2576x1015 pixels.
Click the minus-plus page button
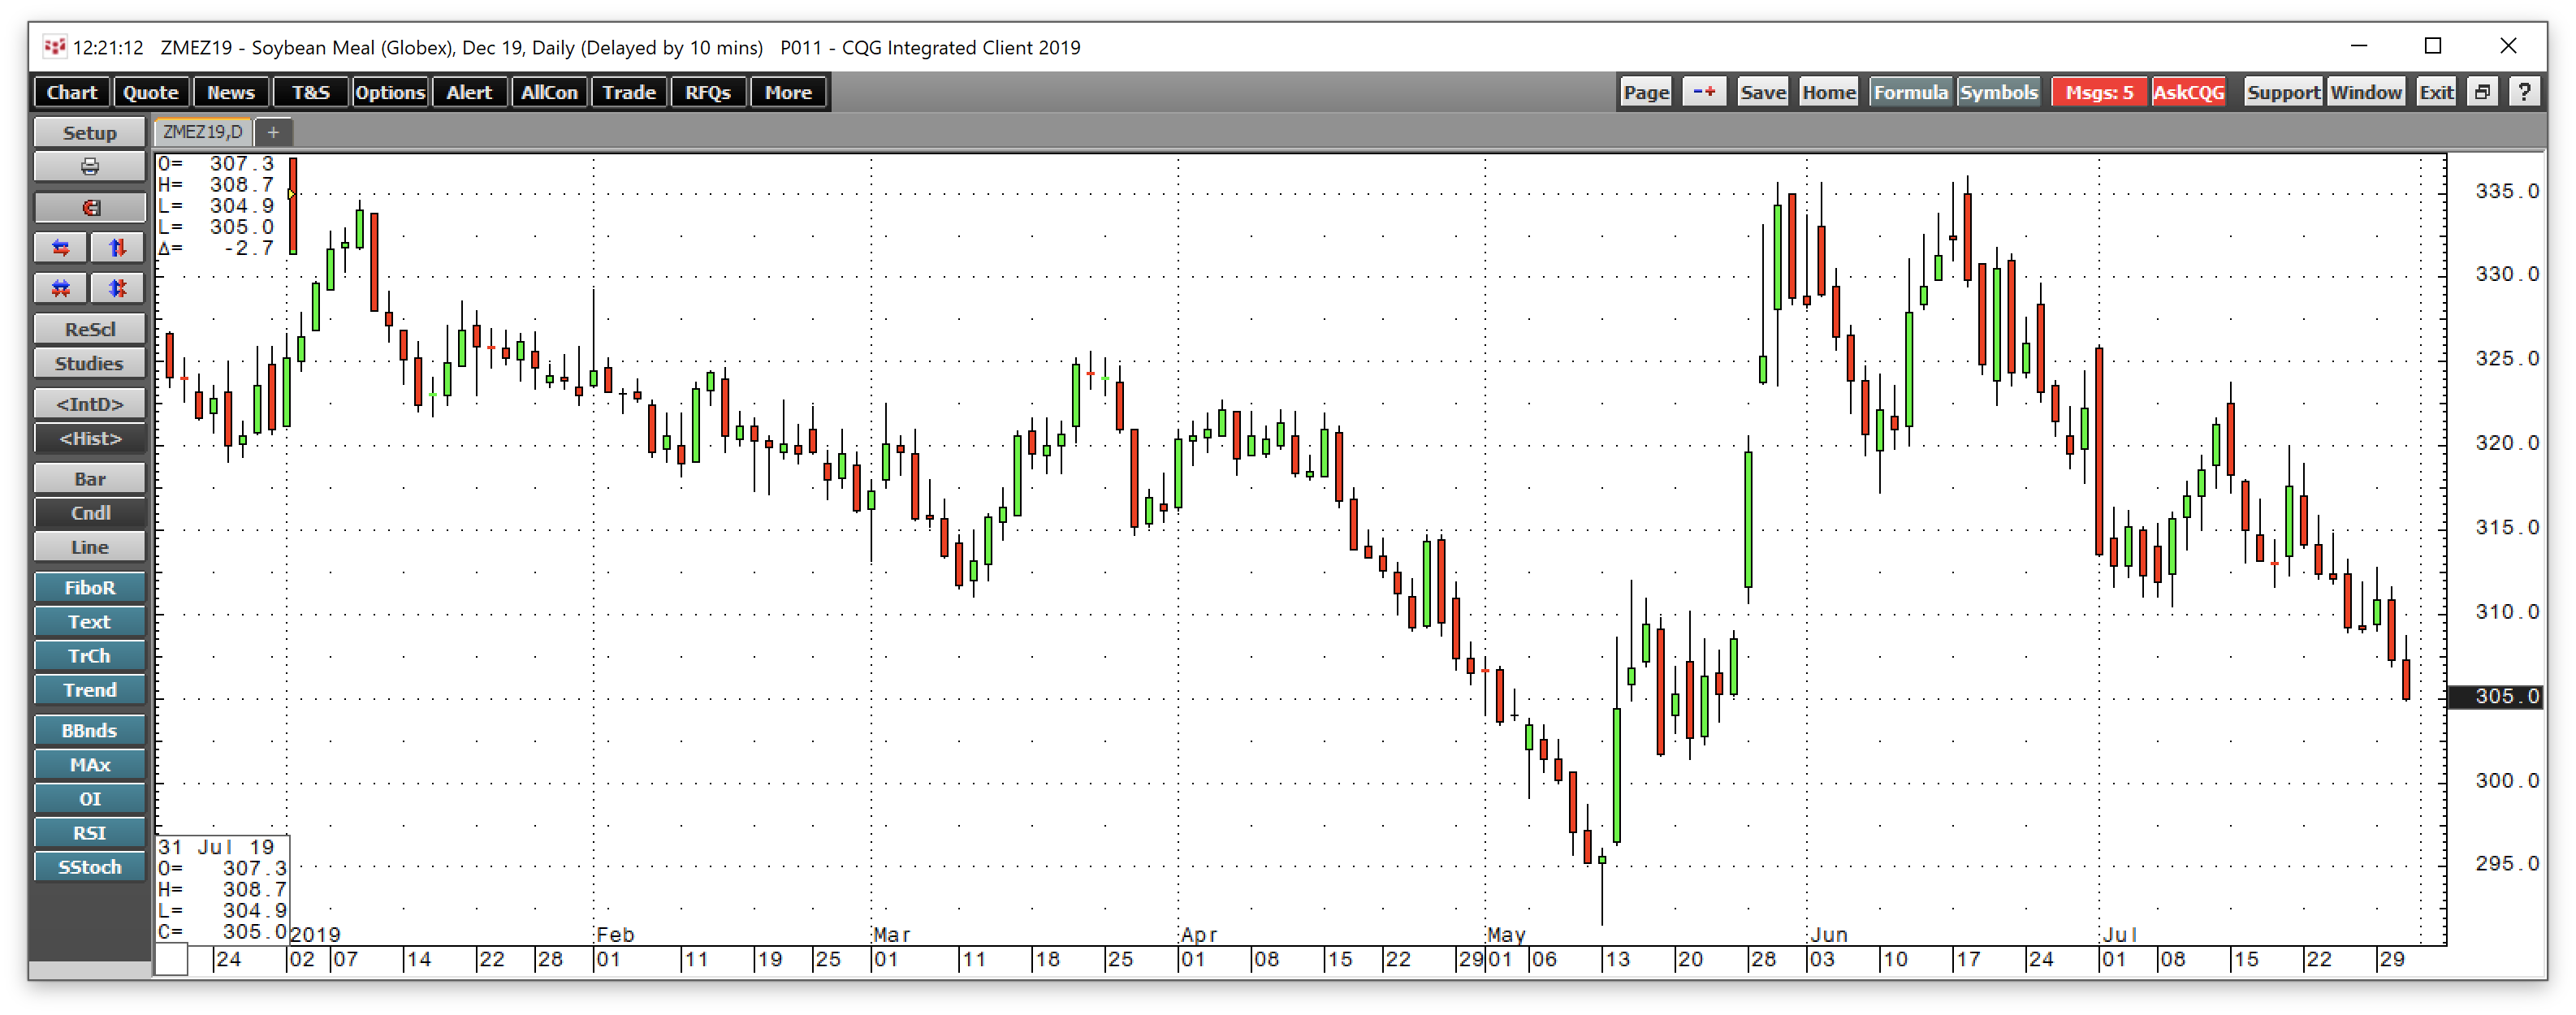tap(1704, 92)
